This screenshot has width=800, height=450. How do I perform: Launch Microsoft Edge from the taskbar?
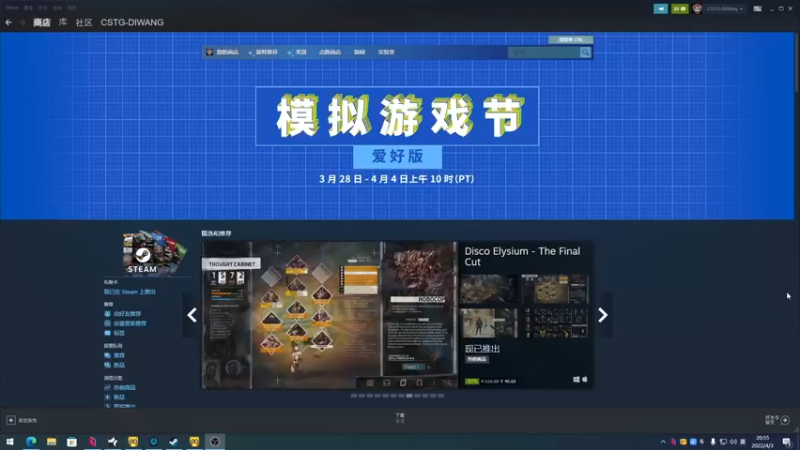click(31, 442)
